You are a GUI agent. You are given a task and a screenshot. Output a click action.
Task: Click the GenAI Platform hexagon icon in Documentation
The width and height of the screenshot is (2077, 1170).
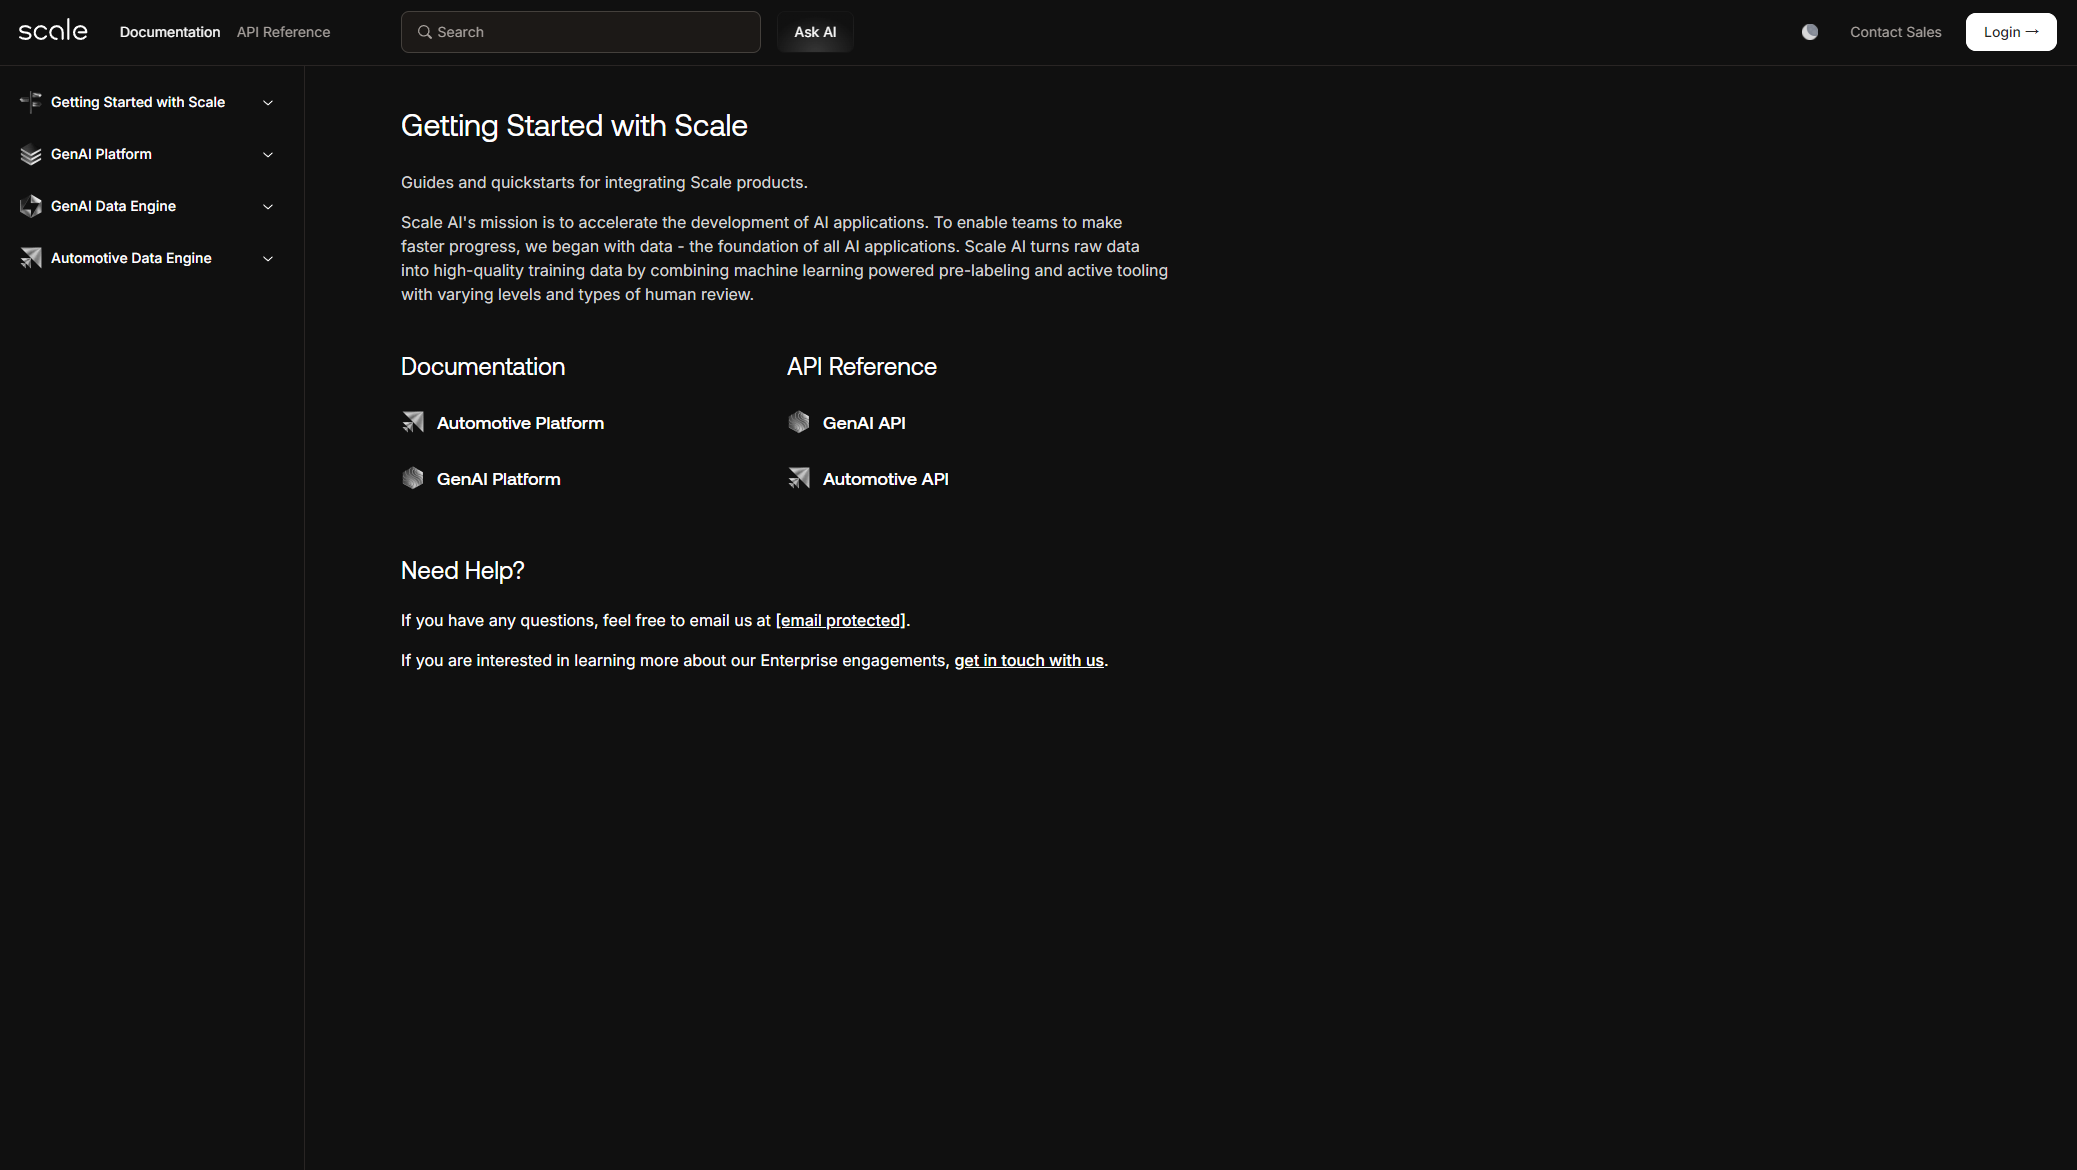click(413, 478)
